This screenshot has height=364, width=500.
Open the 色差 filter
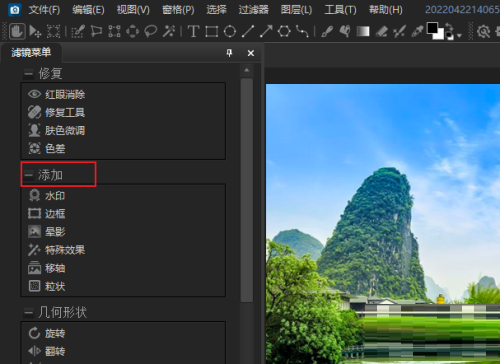tap(47, 148)
